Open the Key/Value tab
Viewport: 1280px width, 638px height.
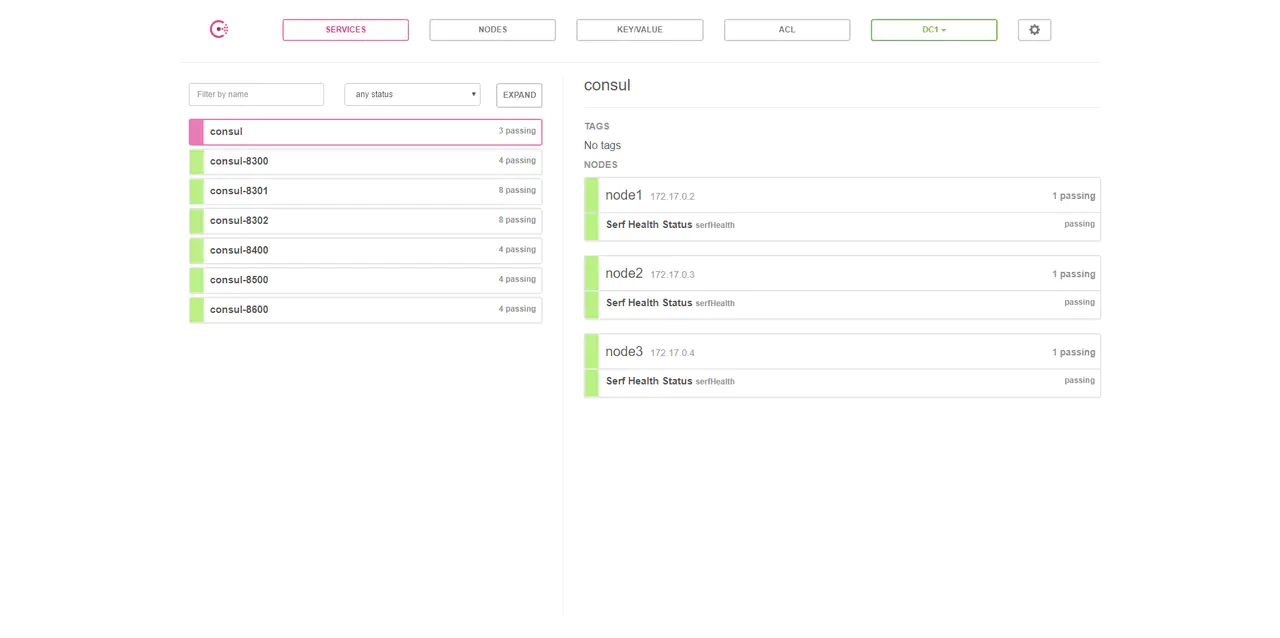click(x=639, y=30)
